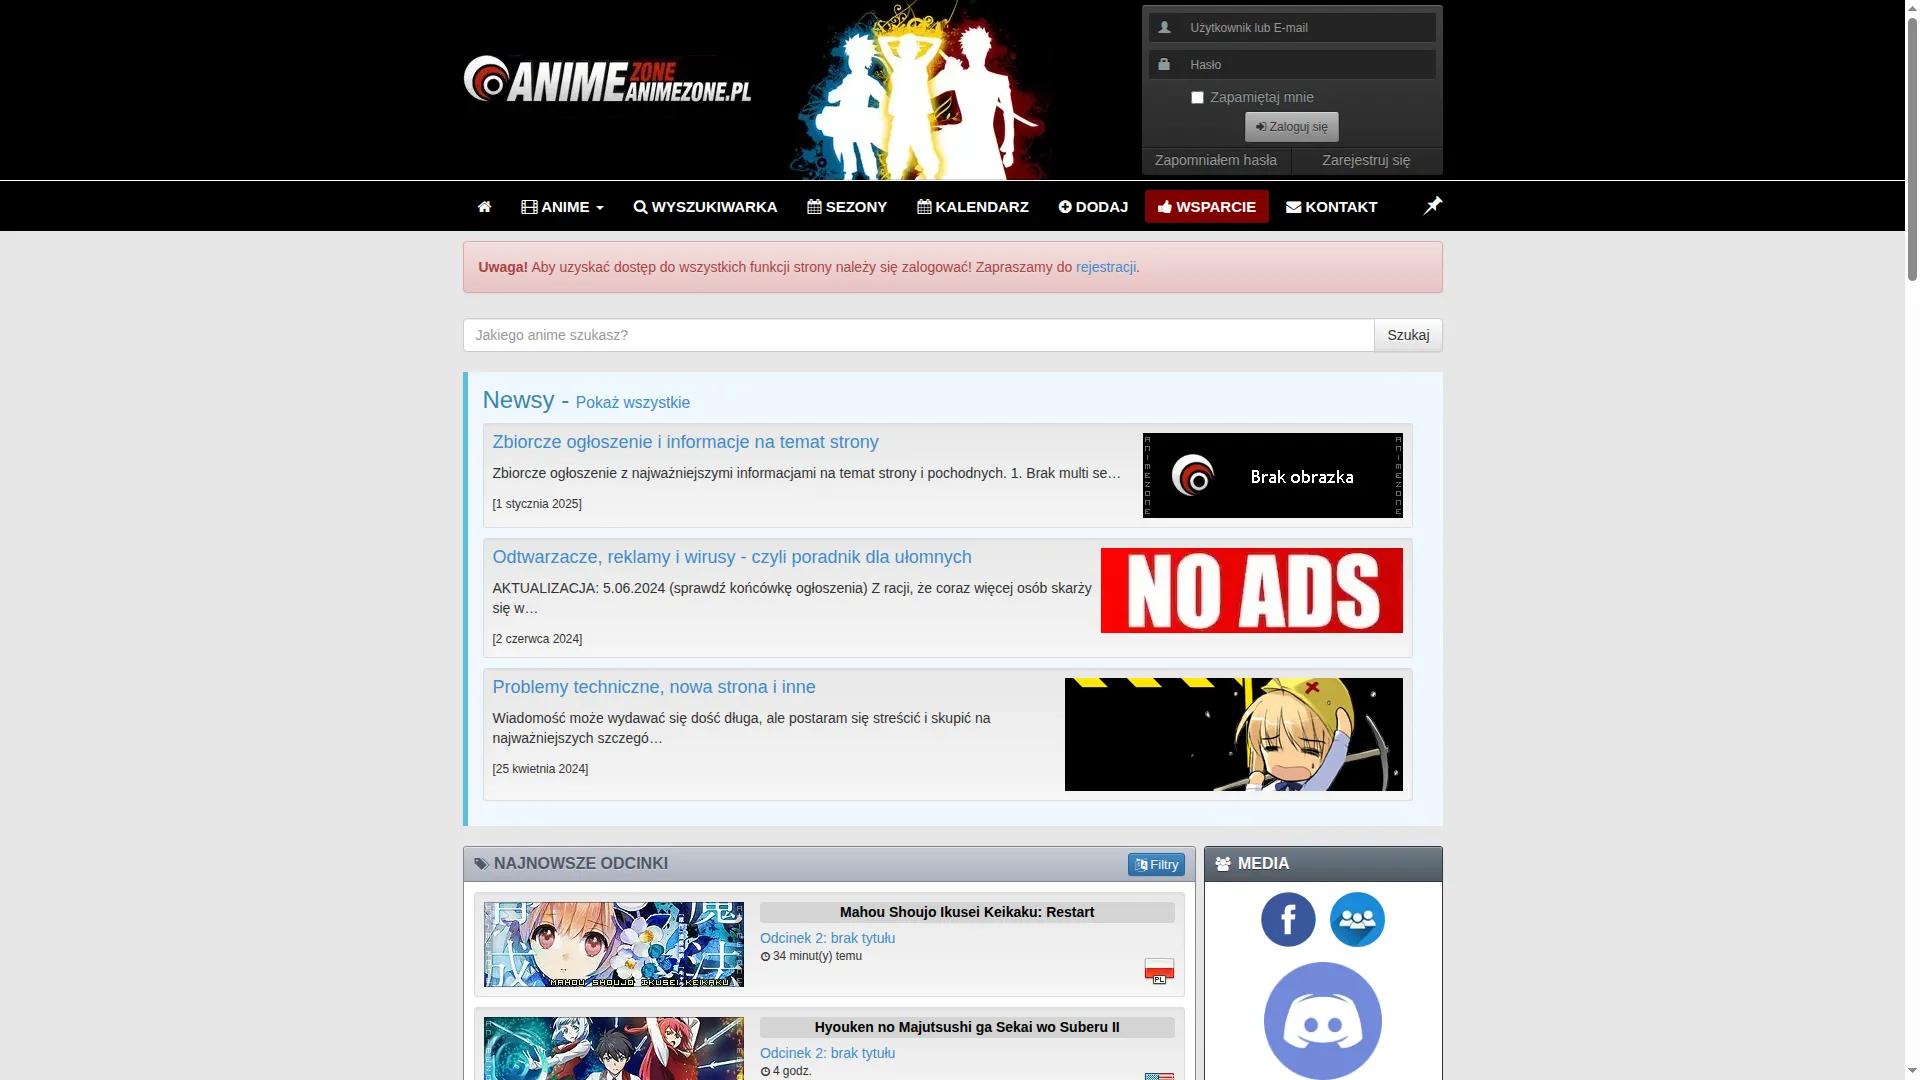Click the NAJNOWSZE ODCINKI heading
The image size is (1920, 1080).
pos(580,864)
